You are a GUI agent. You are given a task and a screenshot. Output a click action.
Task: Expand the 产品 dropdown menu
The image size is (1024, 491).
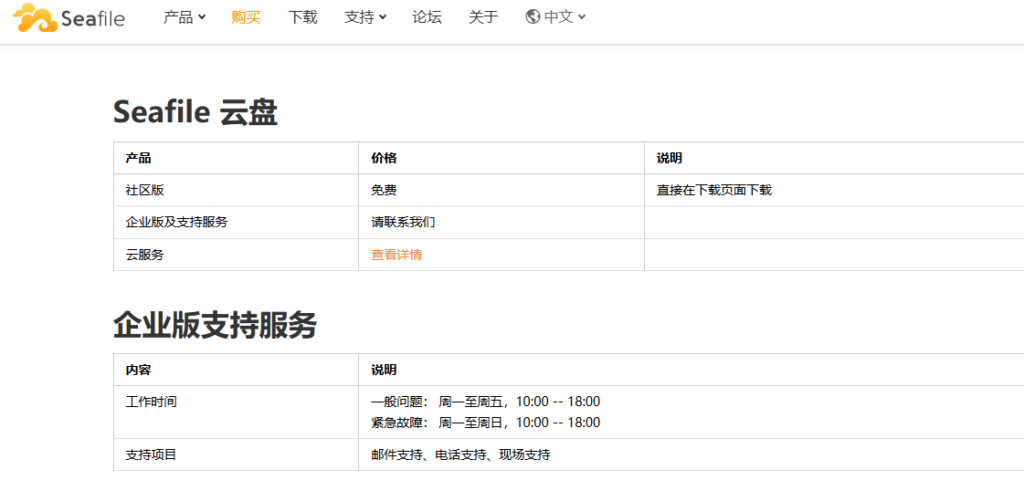(x=184, y=17)
